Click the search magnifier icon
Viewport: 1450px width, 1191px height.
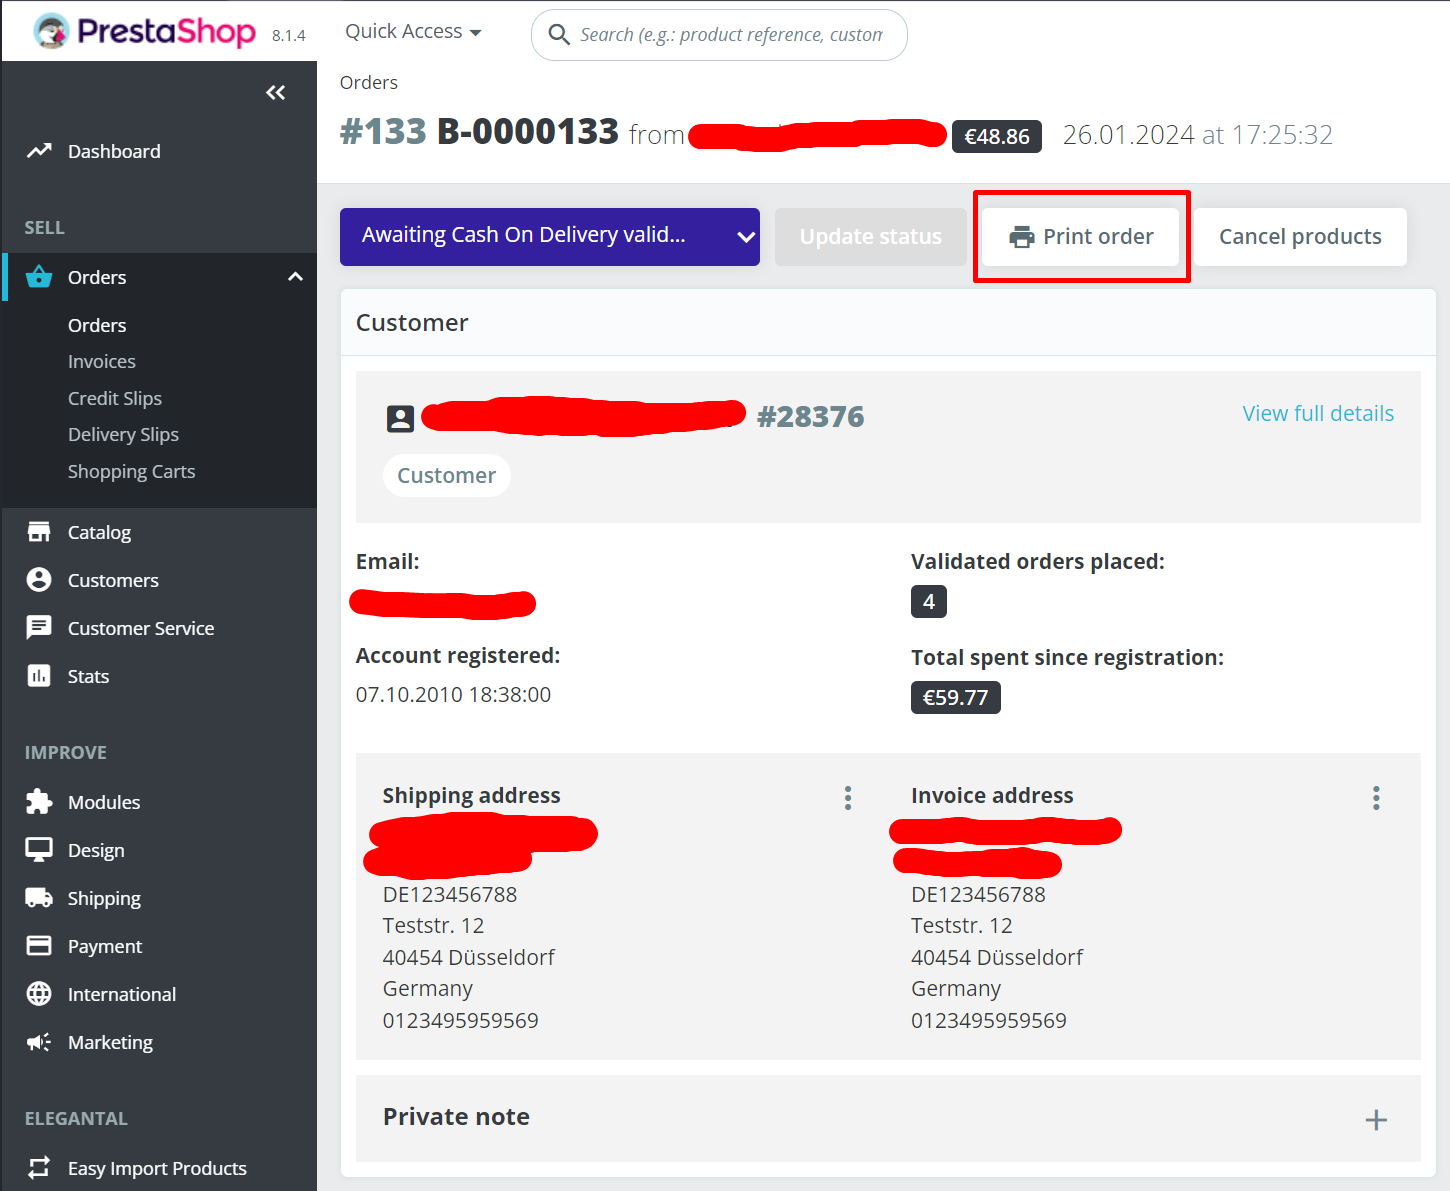(x=559, y=35)
